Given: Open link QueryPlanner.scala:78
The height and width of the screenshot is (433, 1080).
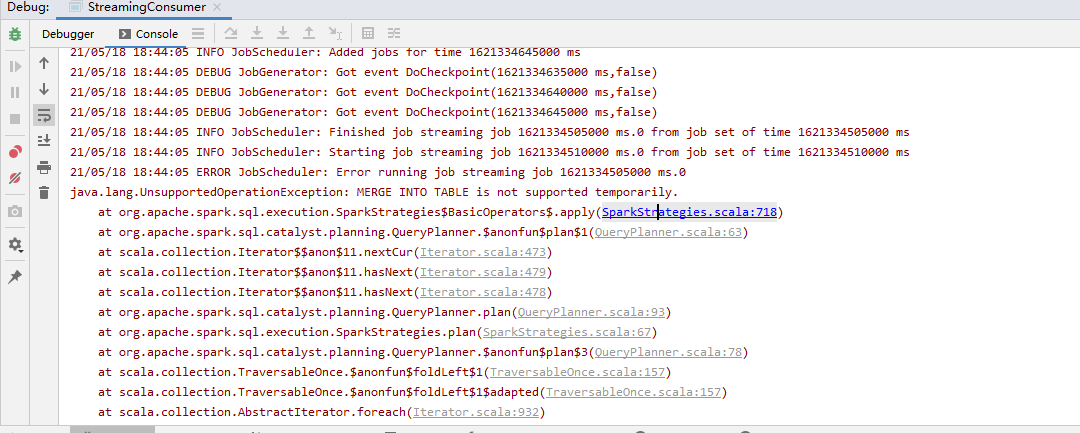Looking at the screenshot, I should [668, 352].
